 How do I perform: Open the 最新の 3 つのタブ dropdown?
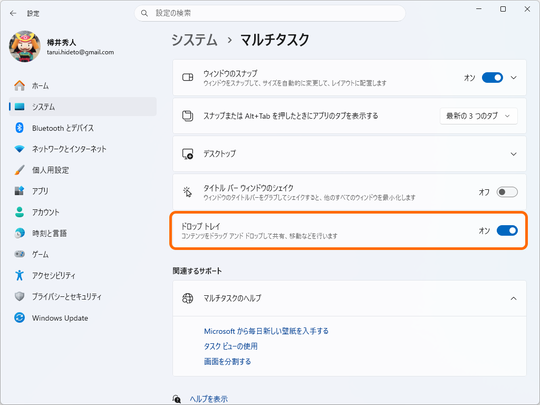pyautogui.click(x=478, y=116)
